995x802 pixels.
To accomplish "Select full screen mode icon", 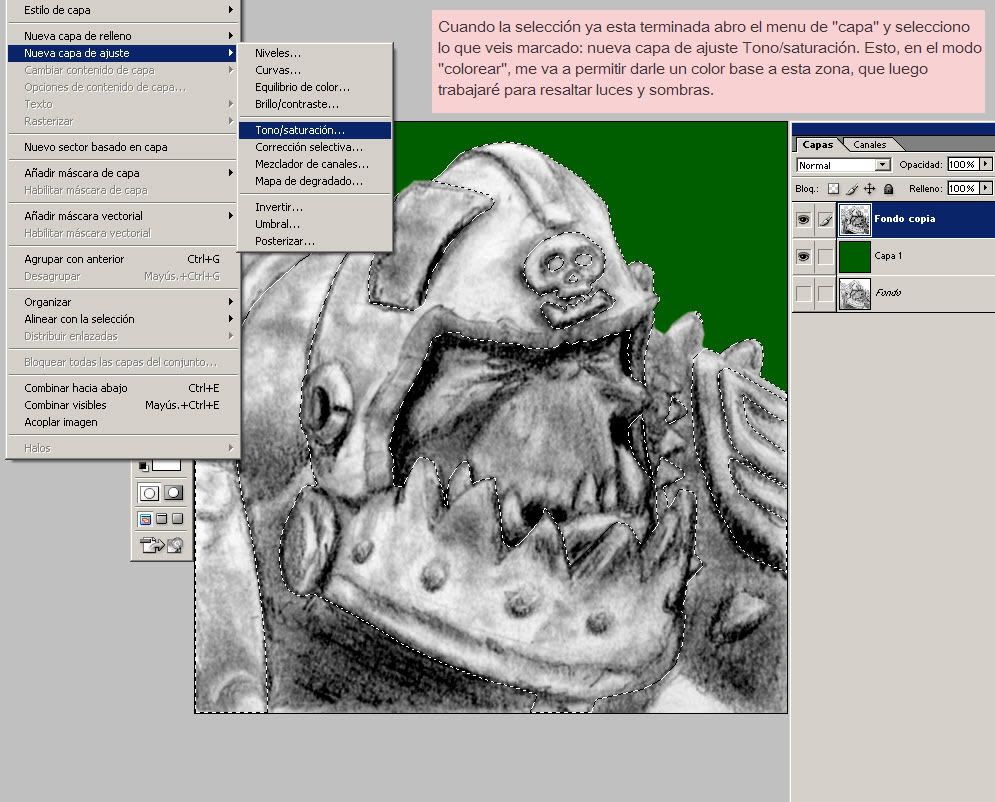I will 177,519.
